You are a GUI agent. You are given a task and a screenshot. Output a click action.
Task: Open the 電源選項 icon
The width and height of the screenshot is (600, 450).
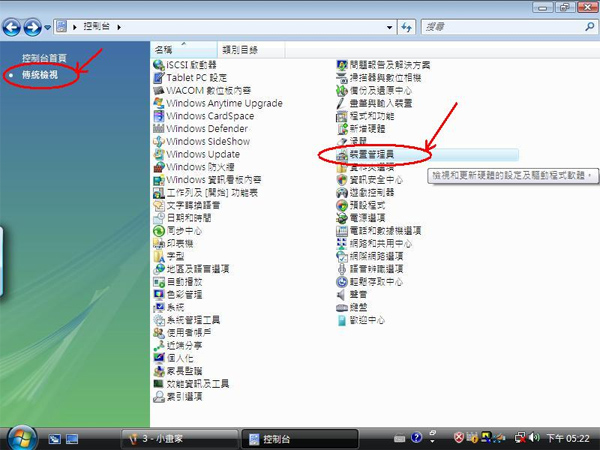(x=342, y=218)
